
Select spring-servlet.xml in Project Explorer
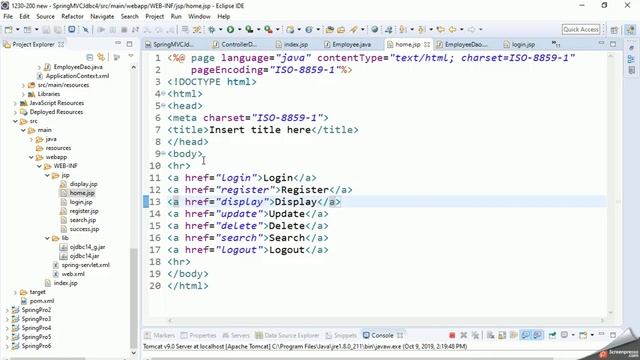[x=86, y=265]
